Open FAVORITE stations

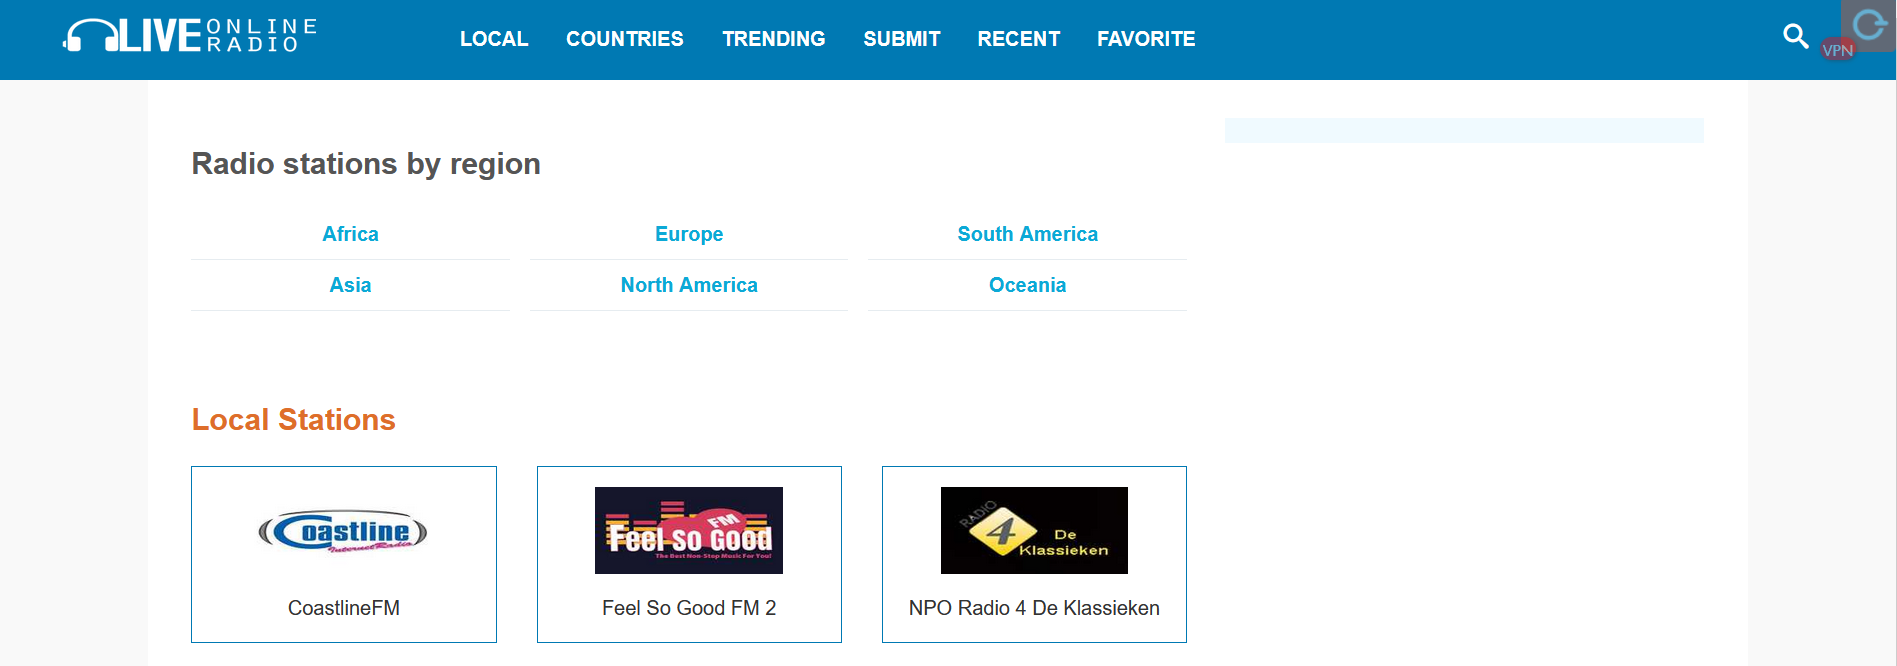point(1146,39)
